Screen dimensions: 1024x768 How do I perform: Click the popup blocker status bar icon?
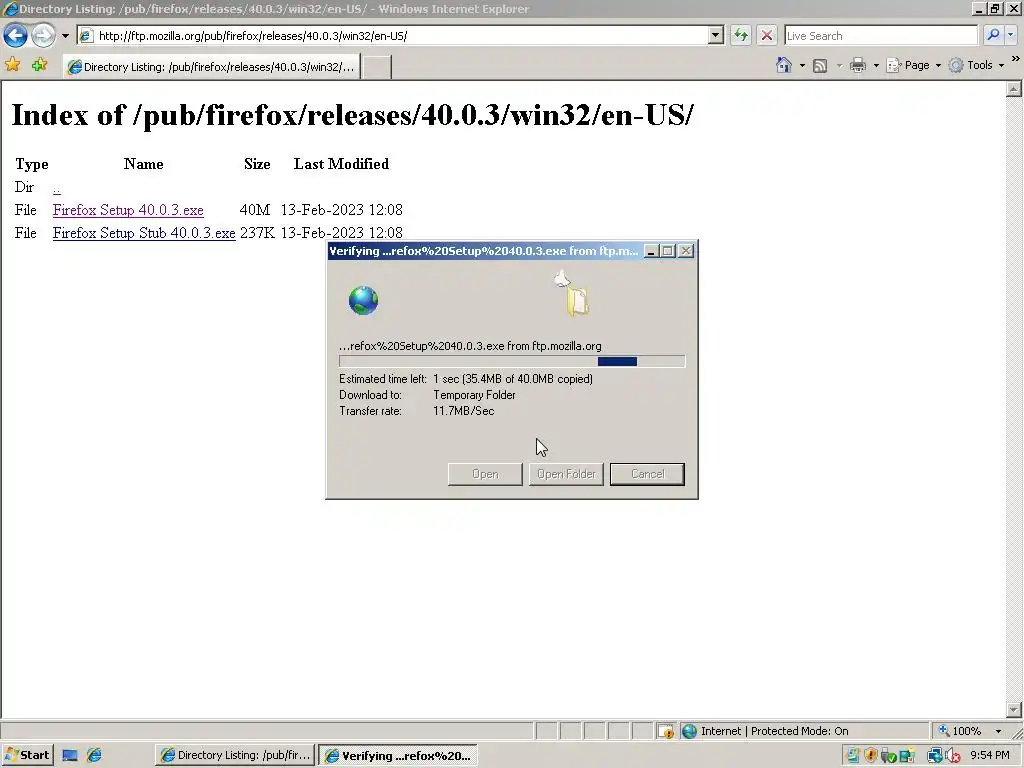point(665,731)
